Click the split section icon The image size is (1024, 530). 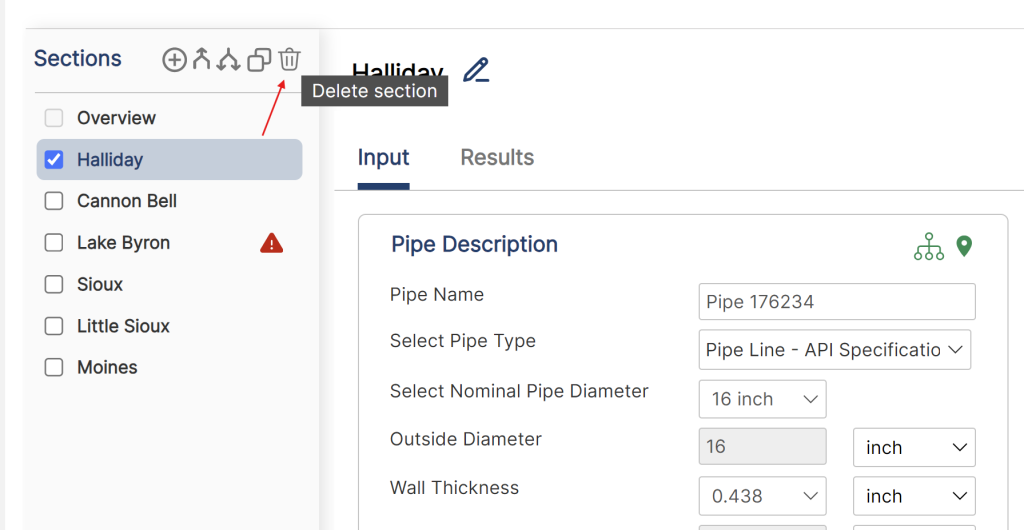click(x=229, y=60)
